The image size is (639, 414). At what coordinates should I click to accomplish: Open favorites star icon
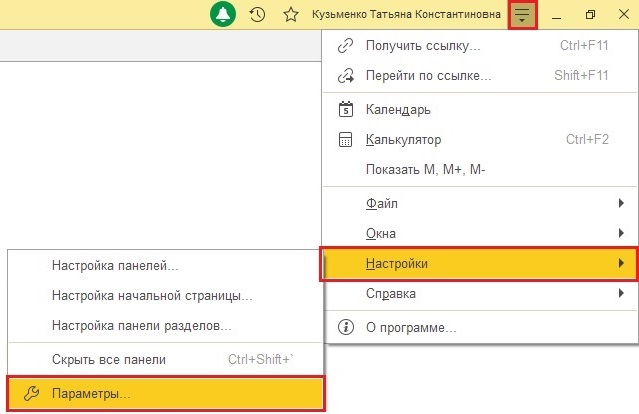click(291, 15)
